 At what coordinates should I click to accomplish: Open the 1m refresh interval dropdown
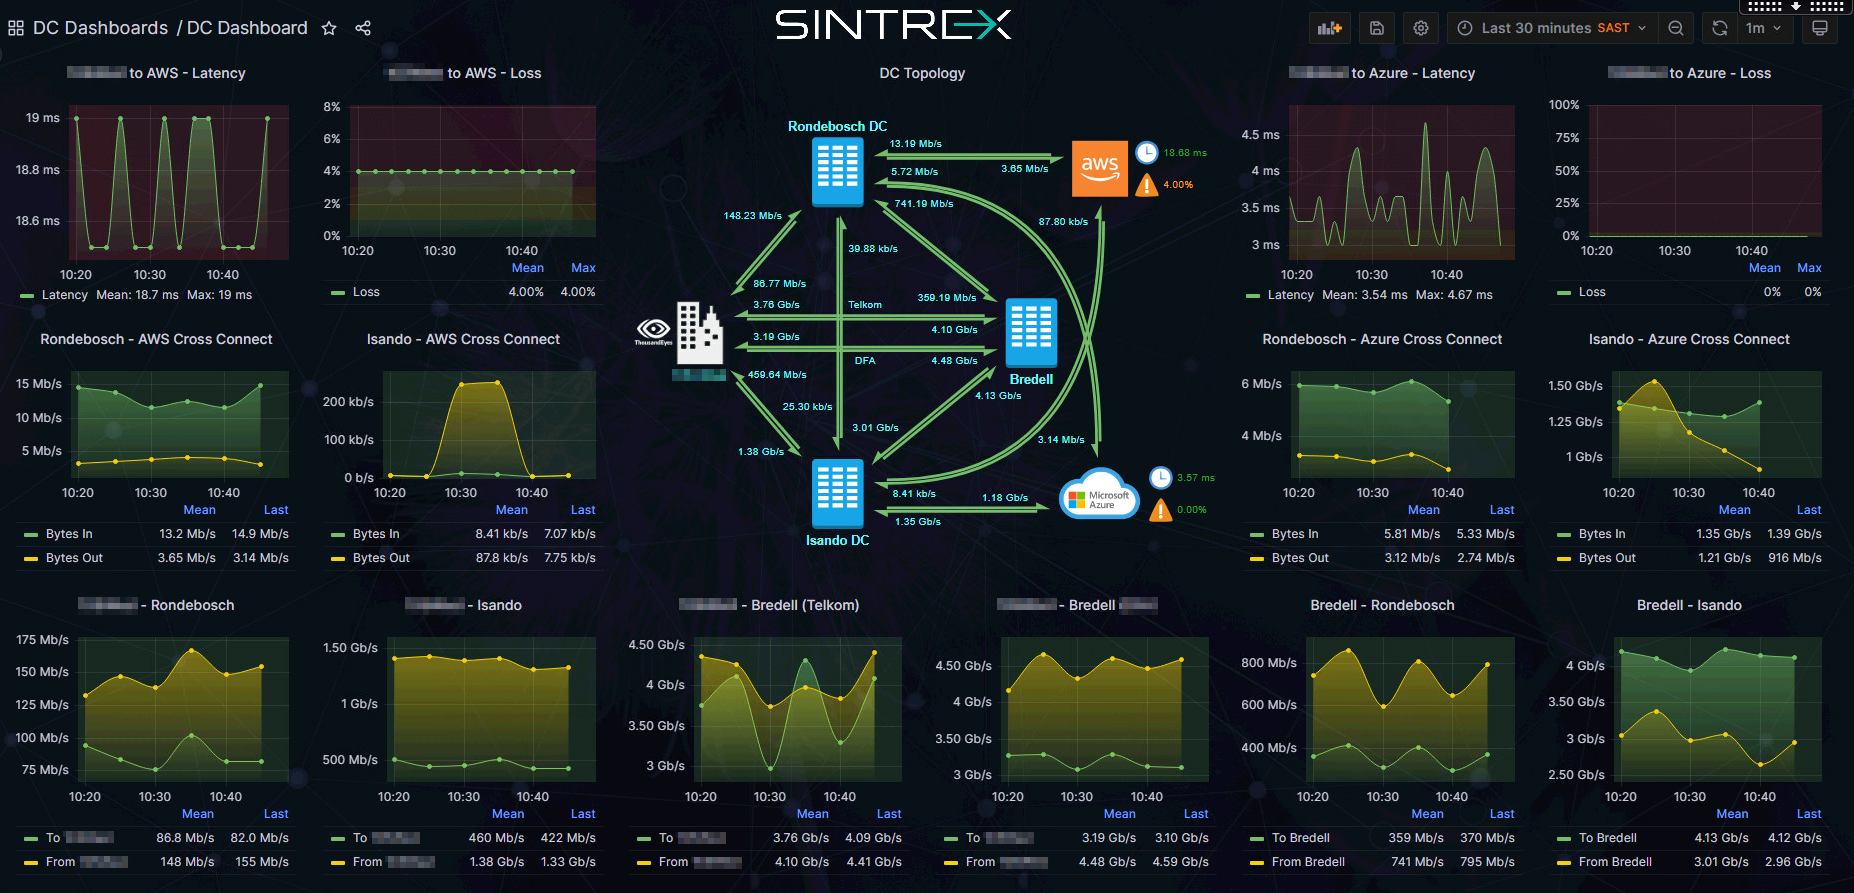1763,28
